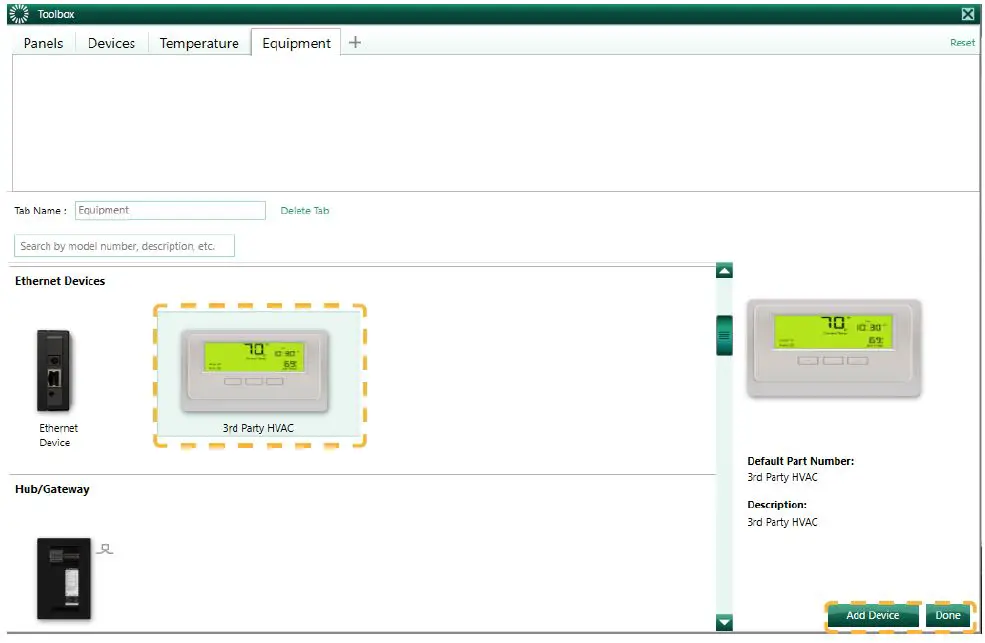Click the search by model number field
Screen dimensions: 985x643
(124, 245)
